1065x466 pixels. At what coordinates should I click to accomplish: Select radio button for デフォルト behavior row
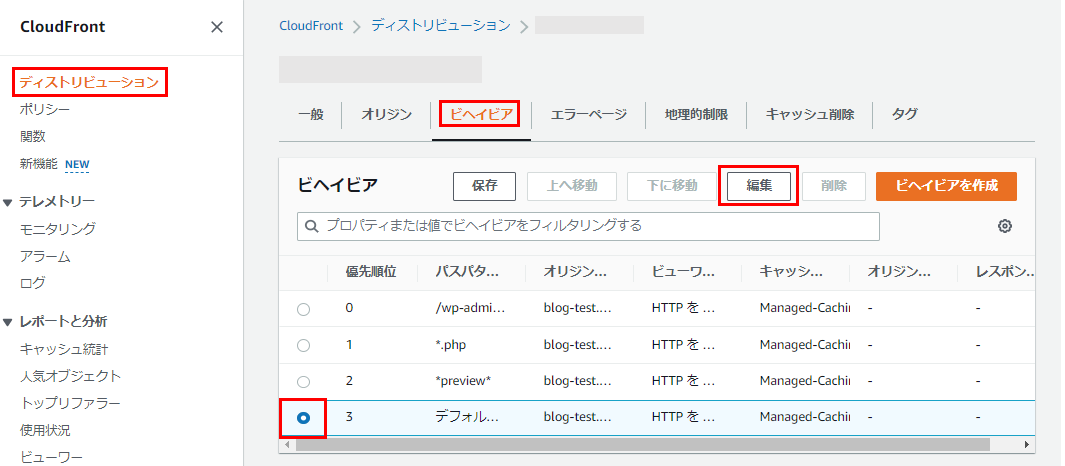[x=303, y=418]
